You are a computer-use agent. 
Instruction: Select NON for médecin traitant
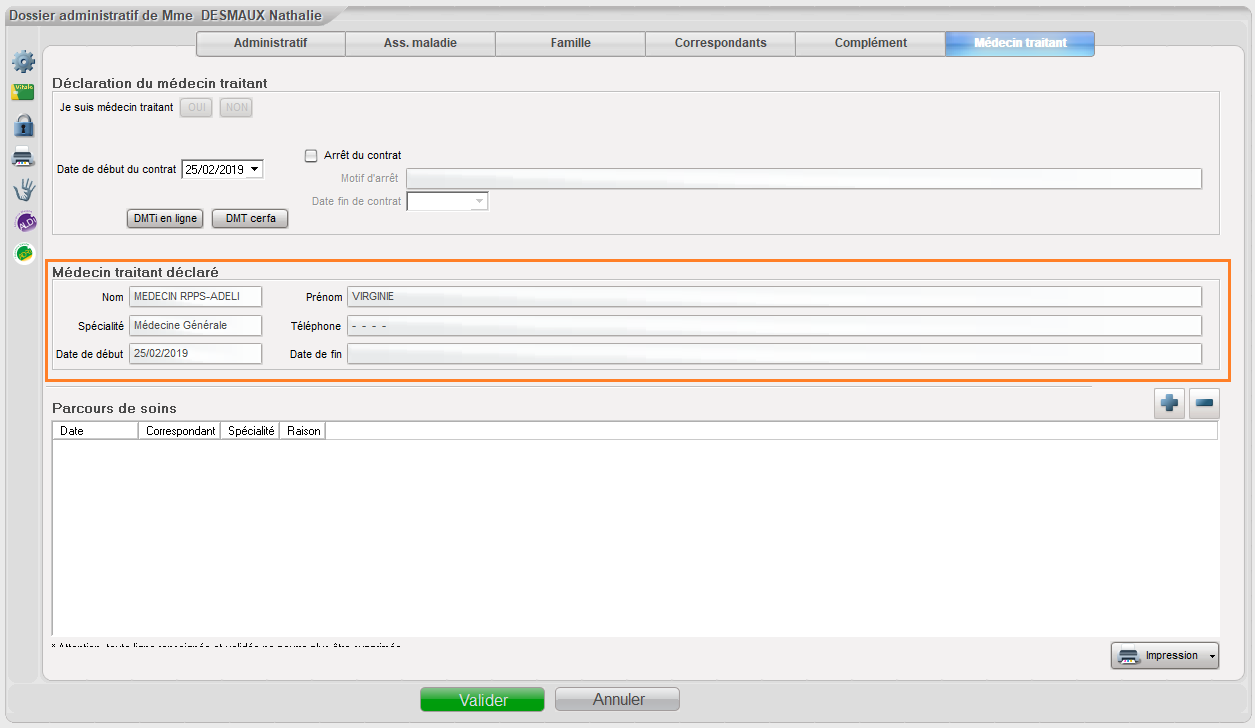[x=236, y=107]
